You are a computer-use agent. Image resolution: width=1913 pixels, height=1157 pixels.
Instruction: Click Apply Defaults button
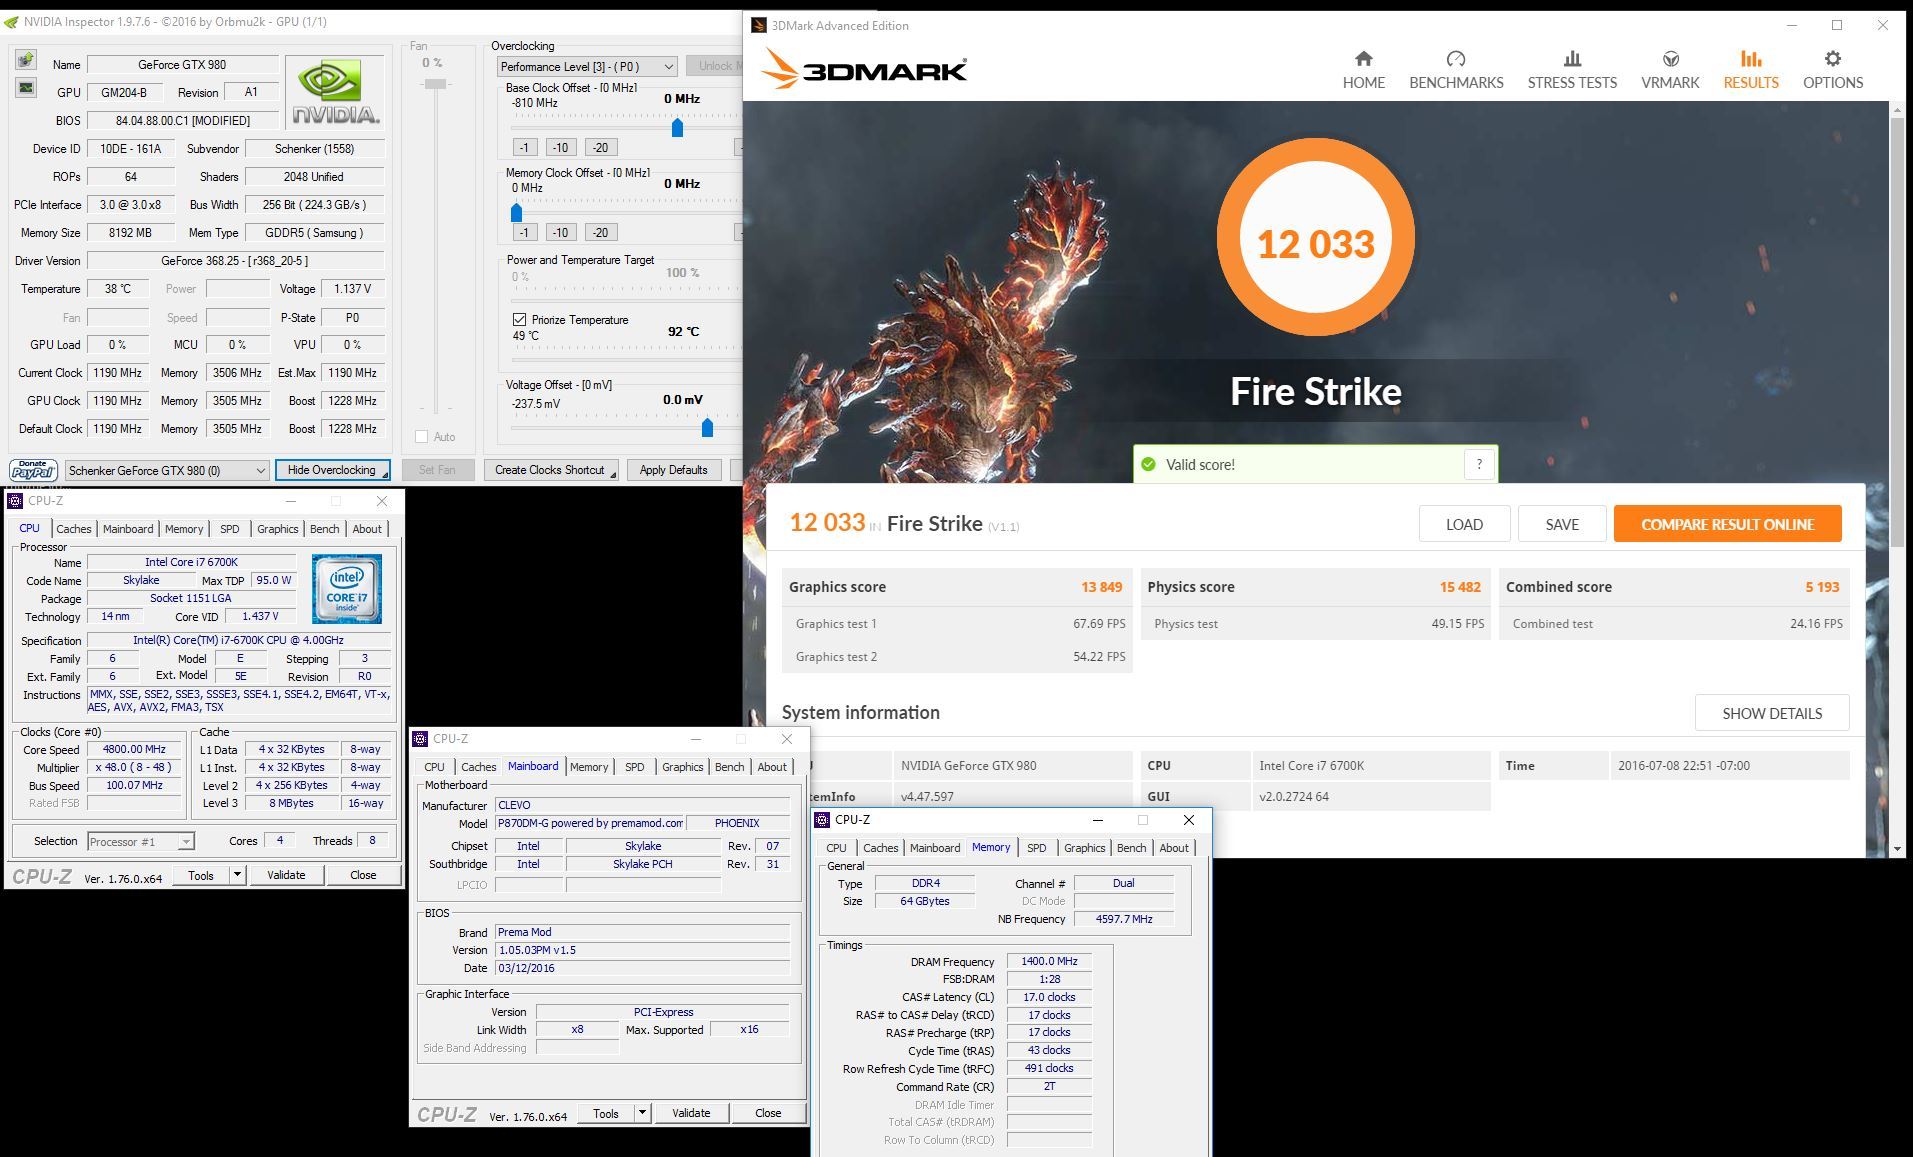673,470
